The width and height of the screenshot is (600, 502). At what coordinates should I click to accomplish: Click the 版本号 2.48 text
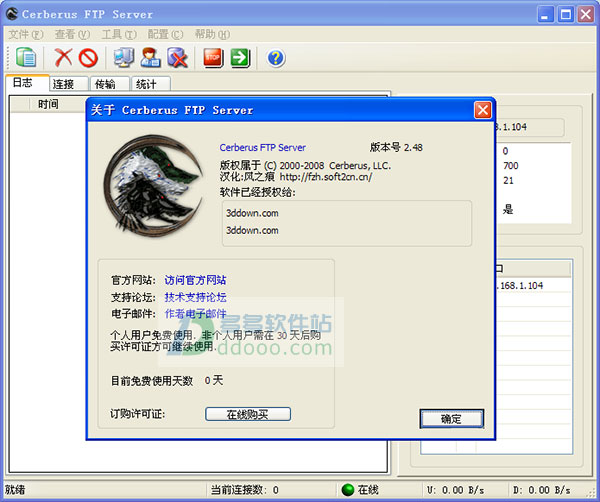pos(396,147)
